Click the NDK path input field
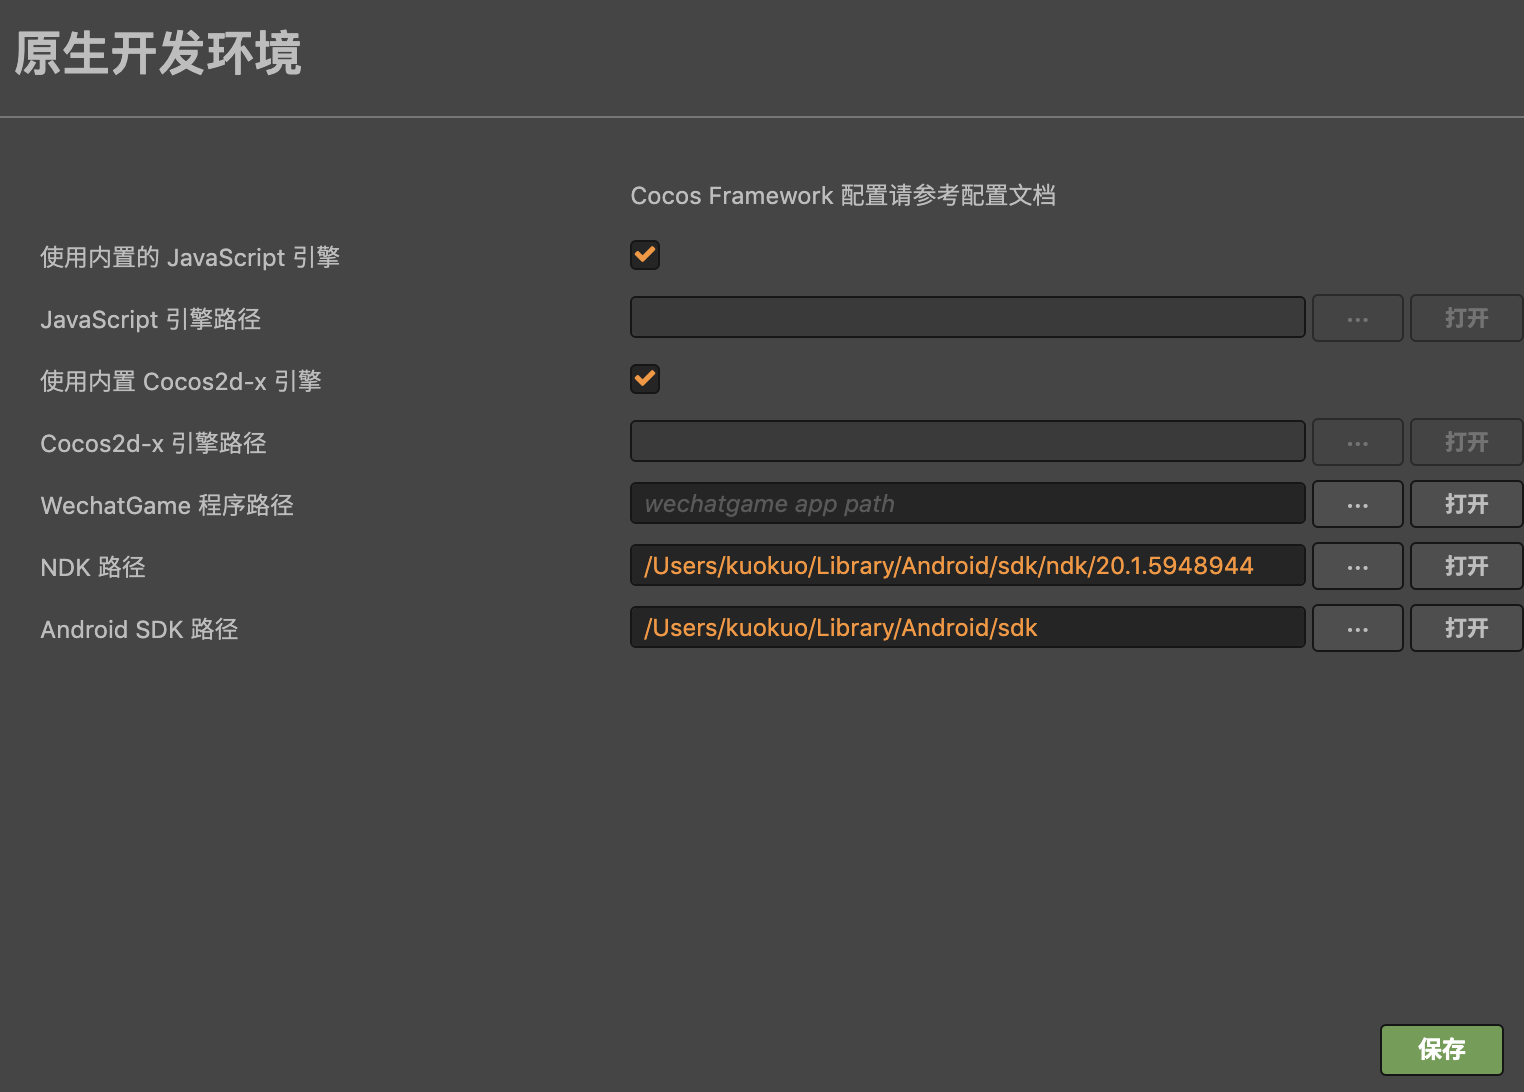Viewport: 1524px width, 1092px height. pyautogui.click(x=967, y=566)
